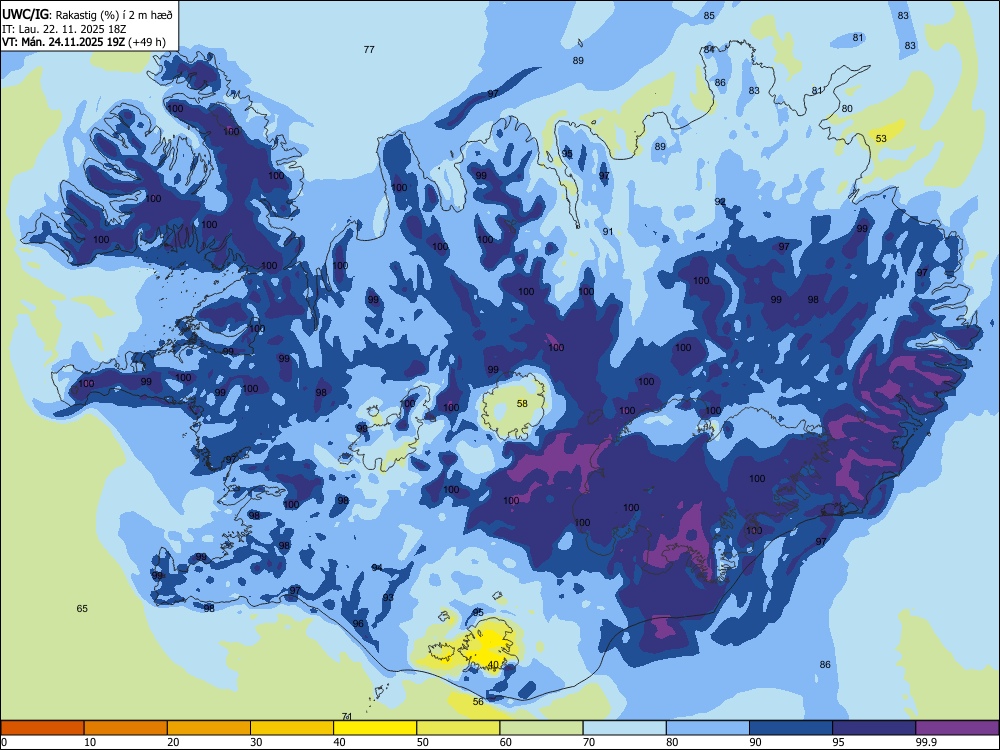Select the purple above-99.9 legend swatch

[x=957, y=728]
